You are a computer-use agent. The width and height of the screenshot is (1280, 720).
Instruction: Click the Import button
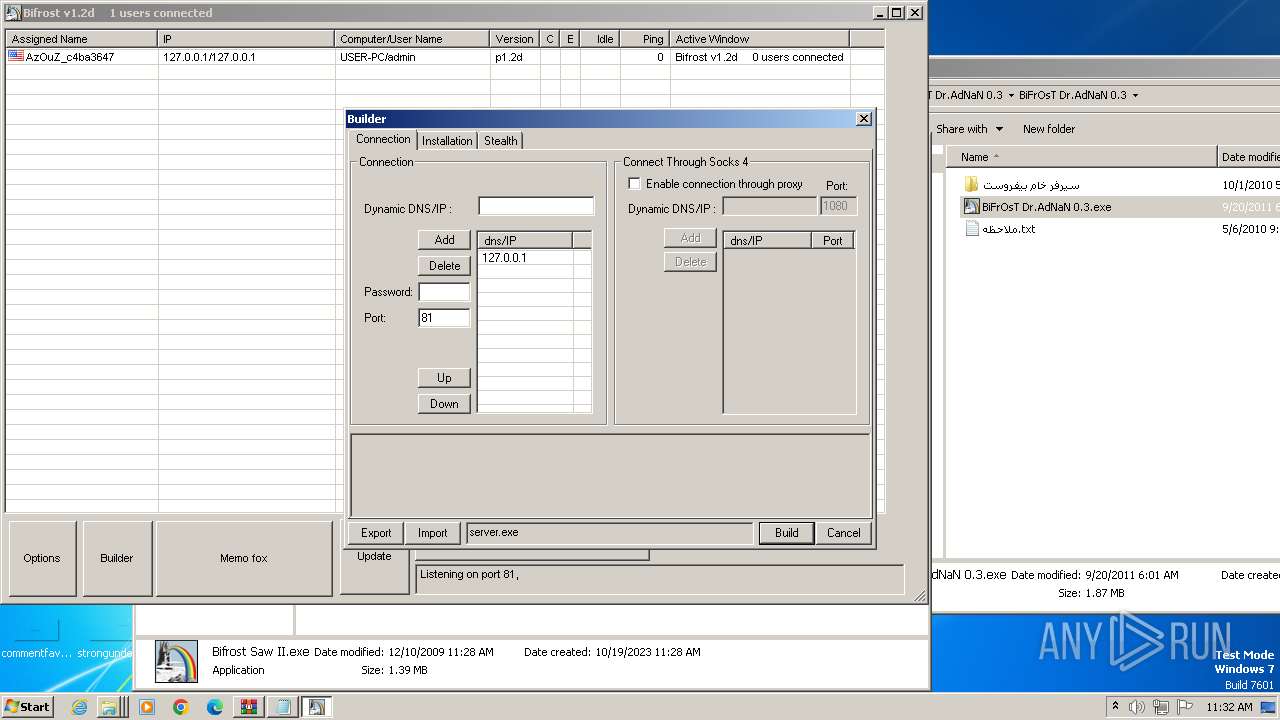[x=433, y=533]
